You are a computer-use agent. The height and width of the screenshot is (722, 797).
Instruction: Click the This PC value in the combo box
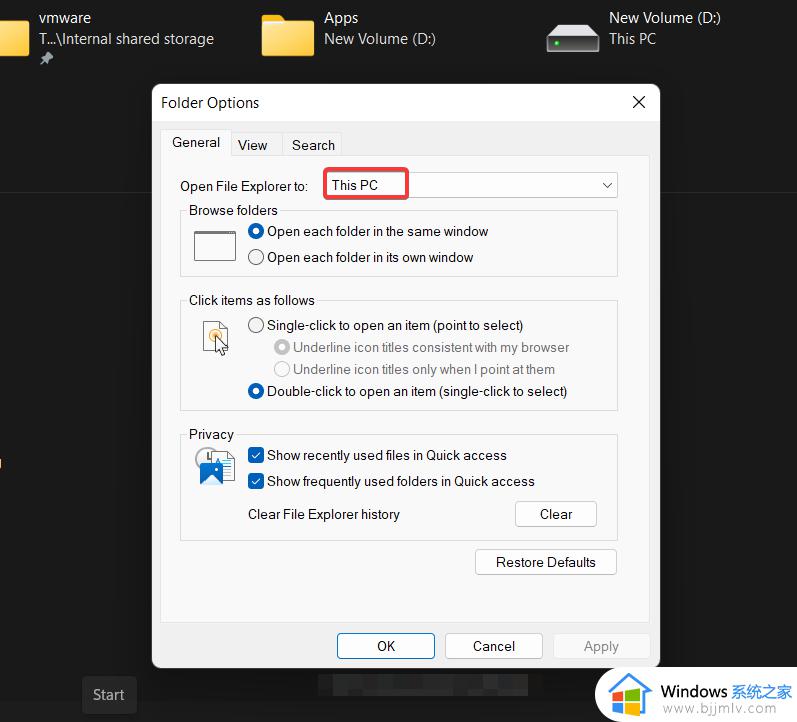[x=355, y=185]
